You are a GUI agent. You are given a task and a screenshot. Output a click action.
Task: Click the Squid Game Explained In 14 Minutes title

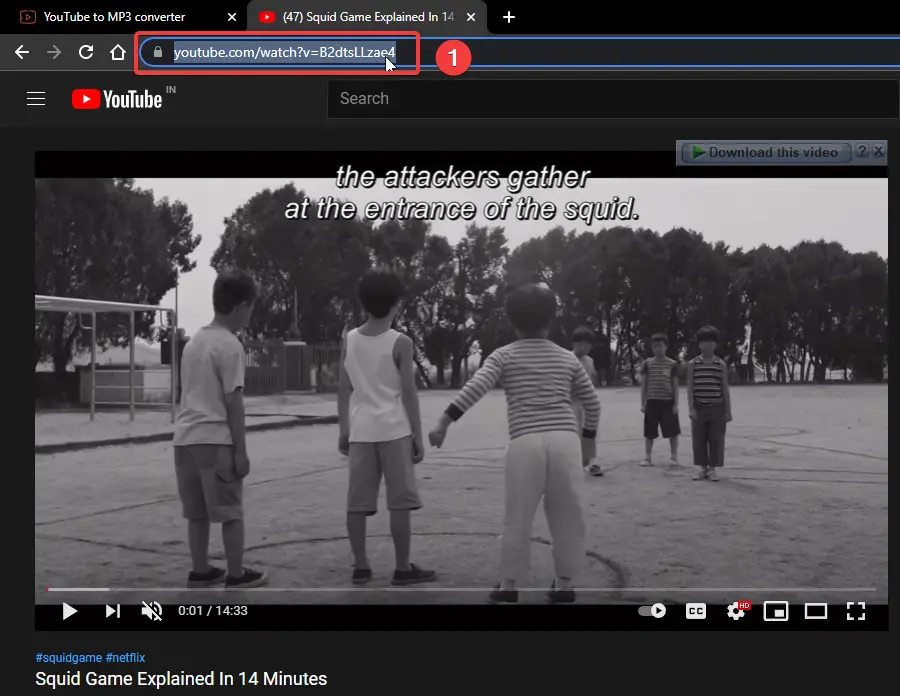[x=181, y=679]
